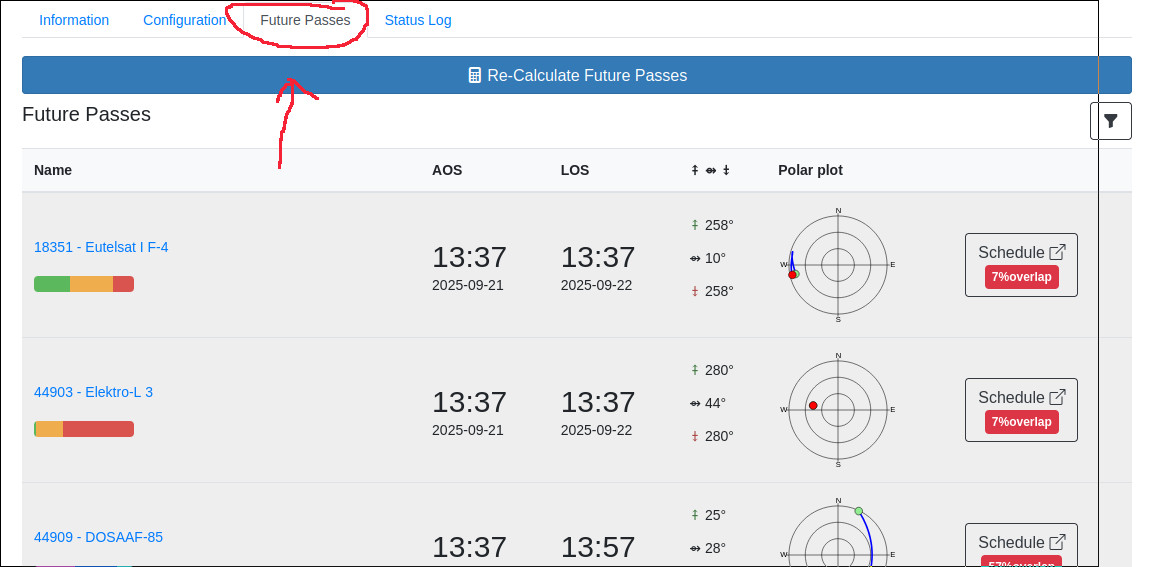The height and width of the screenshot is (567, 1163).
Task: Click DOSAAF-85 LOS time 13:57
Action: pos(598,547)
